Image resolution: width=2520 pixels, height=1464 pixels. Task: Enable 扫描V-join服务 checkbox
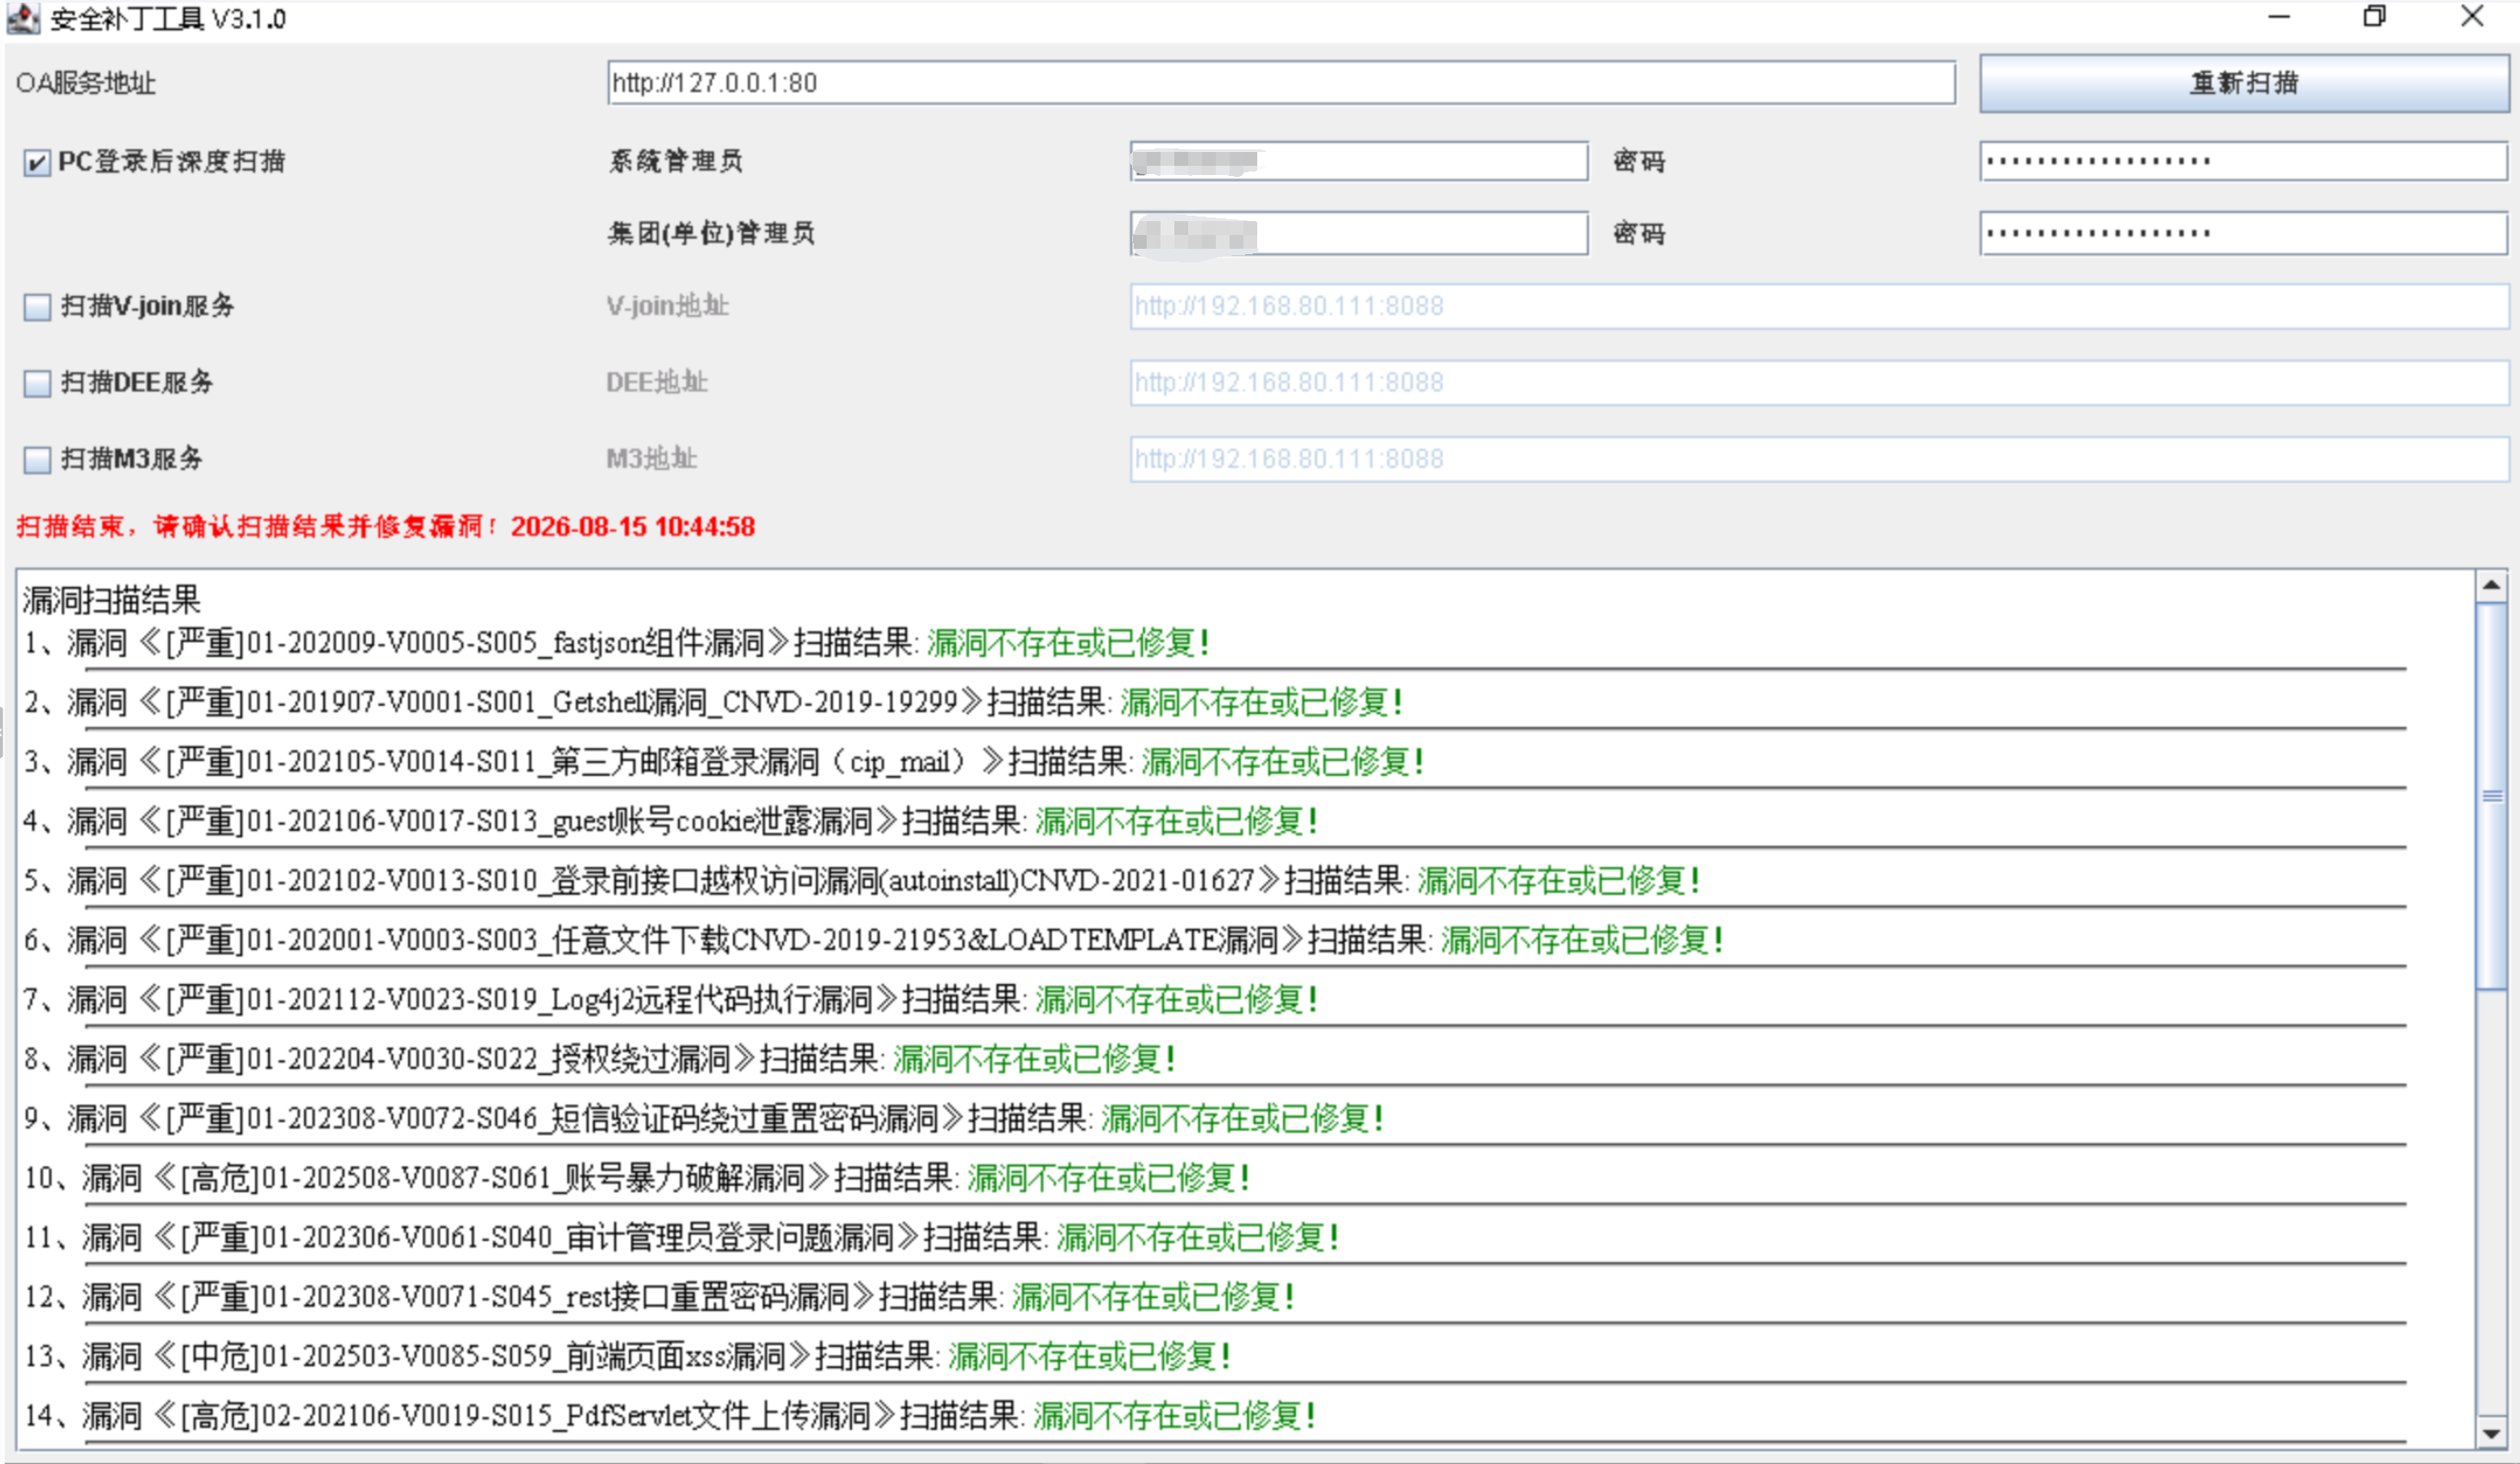(x=37, y=307)
